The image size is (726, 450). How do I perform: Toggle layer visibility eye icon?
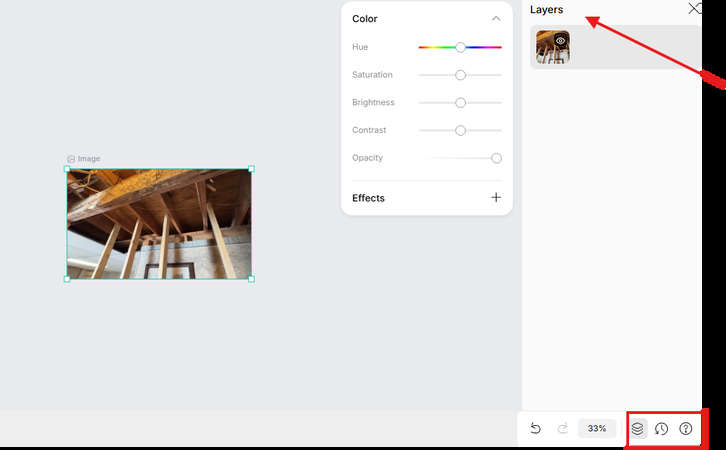[560, 41]
